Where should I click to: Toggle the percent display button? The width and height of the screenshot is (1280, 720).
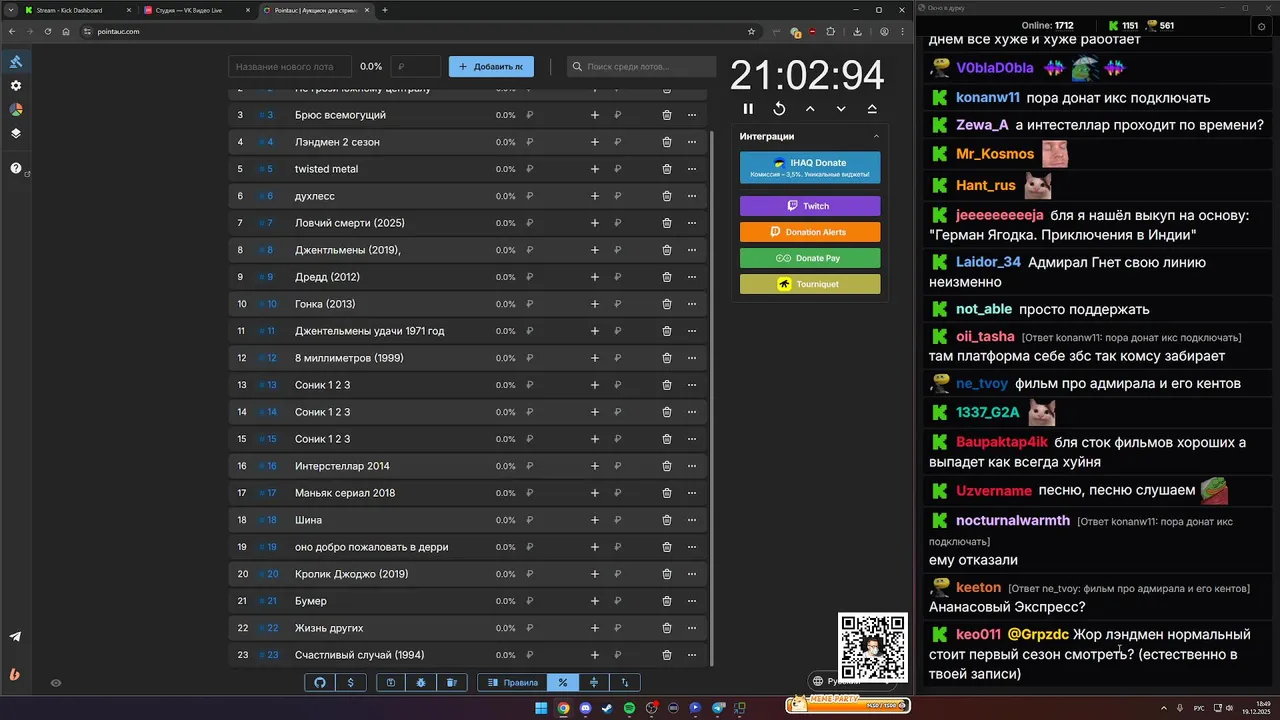(563, 682)
